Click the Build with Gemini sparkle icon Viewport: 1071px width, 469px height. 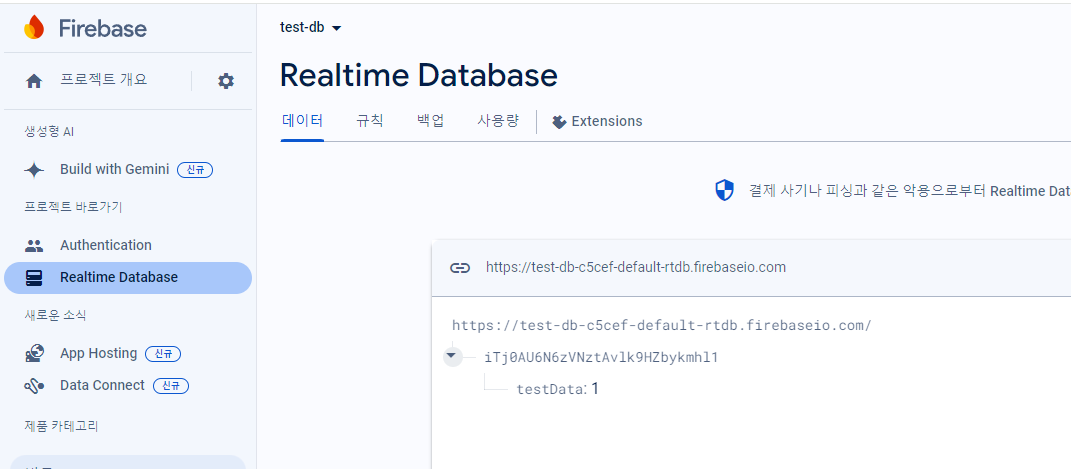pos(34,170)
